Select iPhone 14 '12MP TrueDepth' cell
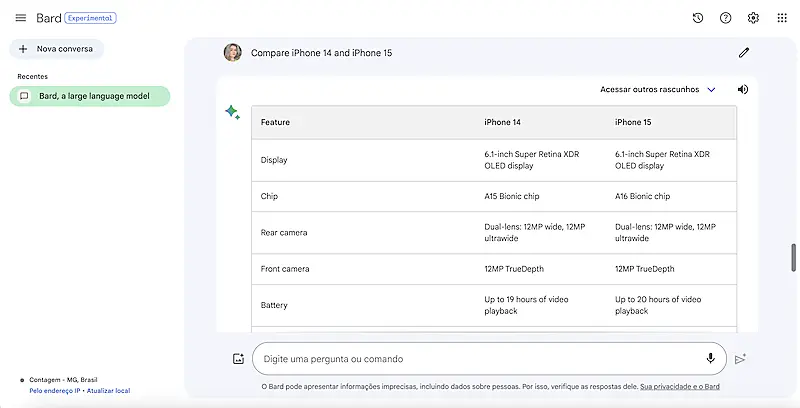This screenshot has height=408, width=800. click(x=514, y=269)
